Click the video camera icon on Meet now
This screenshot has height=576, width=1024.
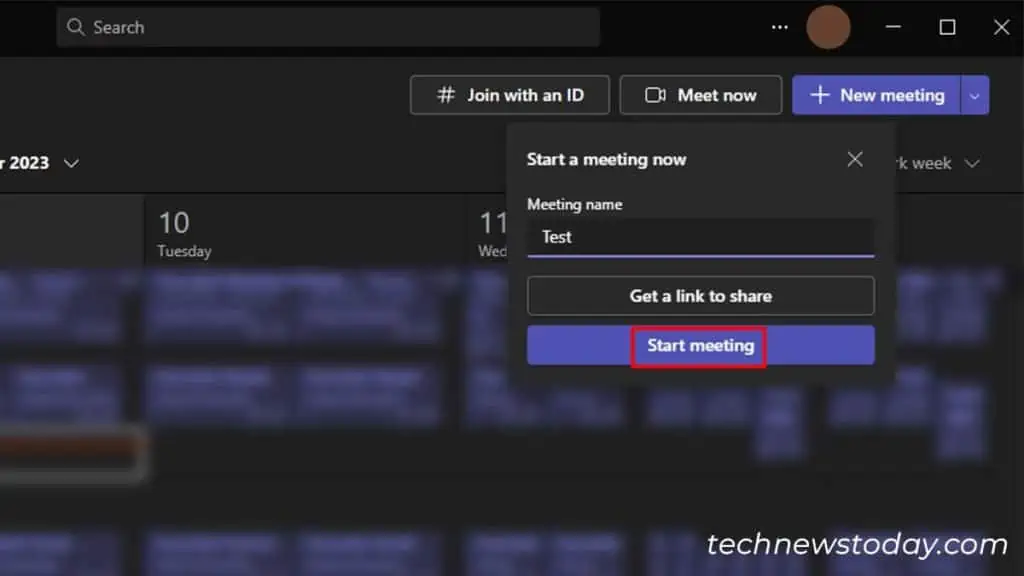pos(655,95)
